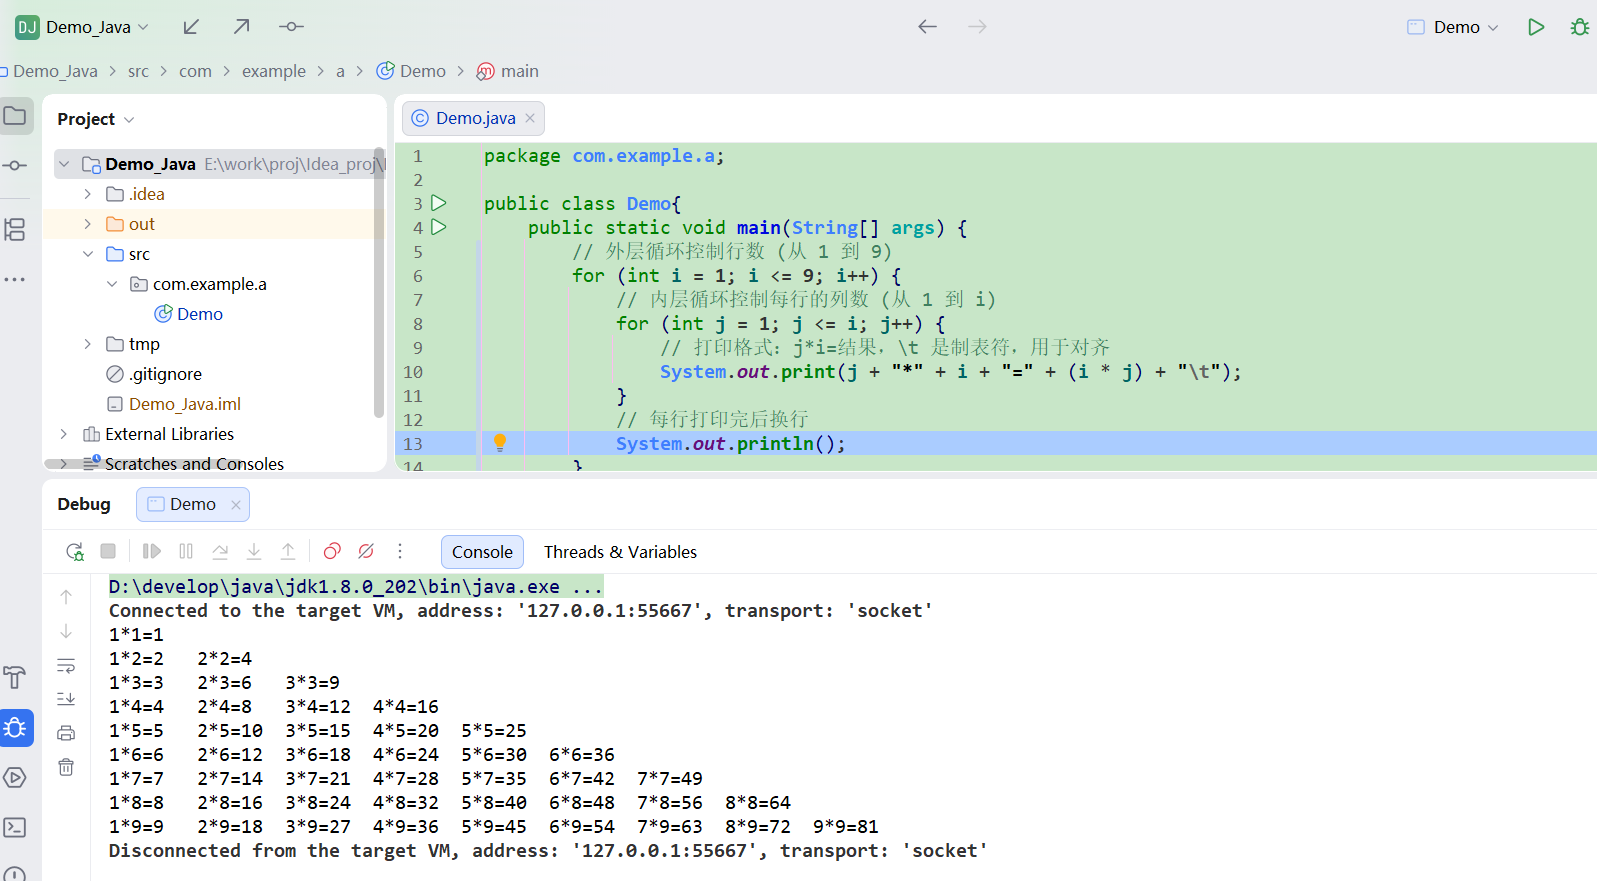Toggle soft-wrap in the console

pos(66,666)
